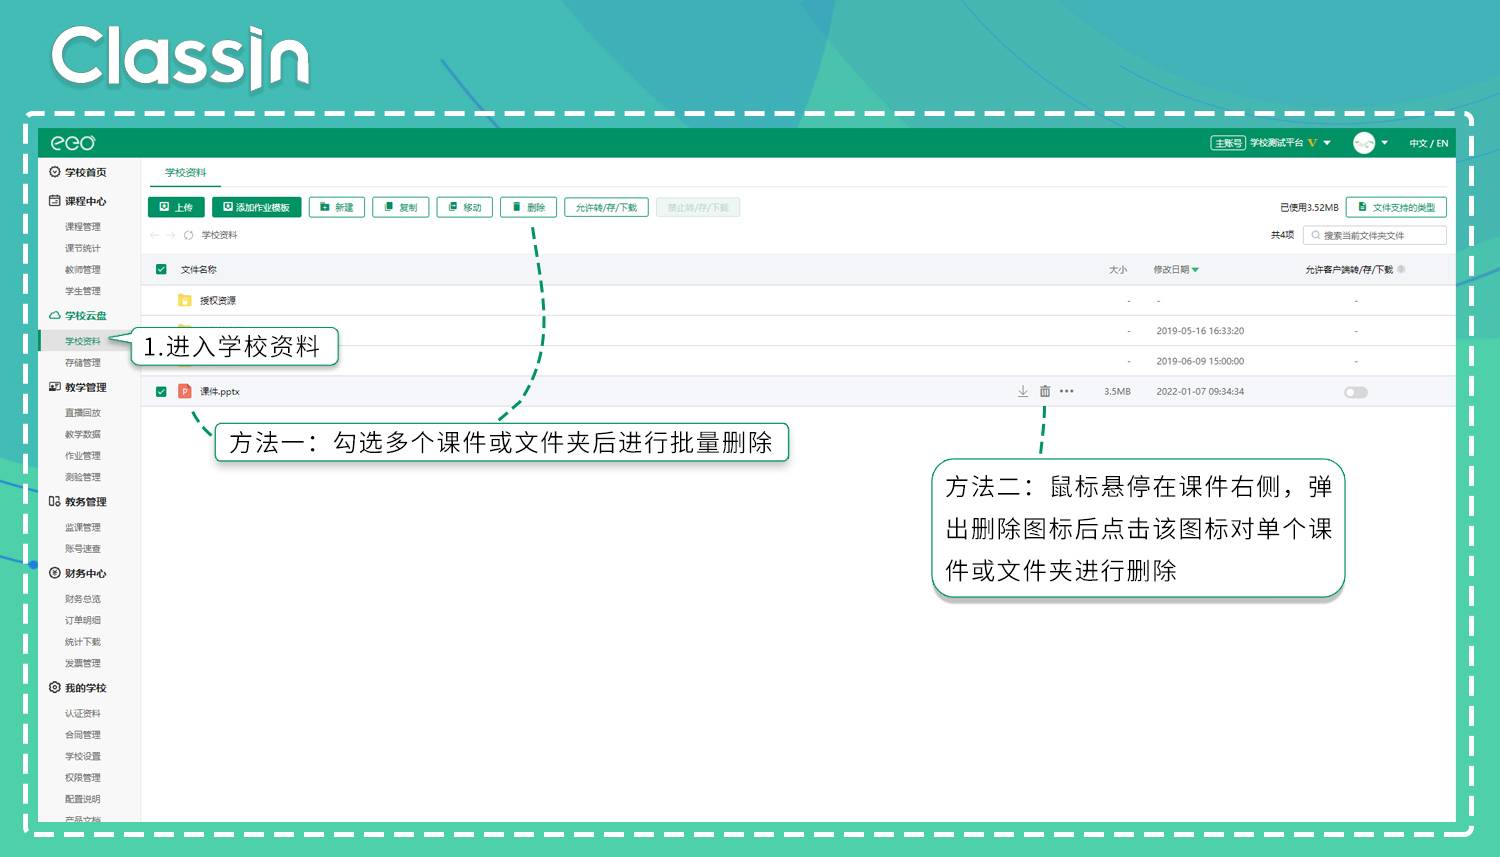Go forward with the right arrow icon
This screenshot has height=857, width=1500.
[170, 235]
